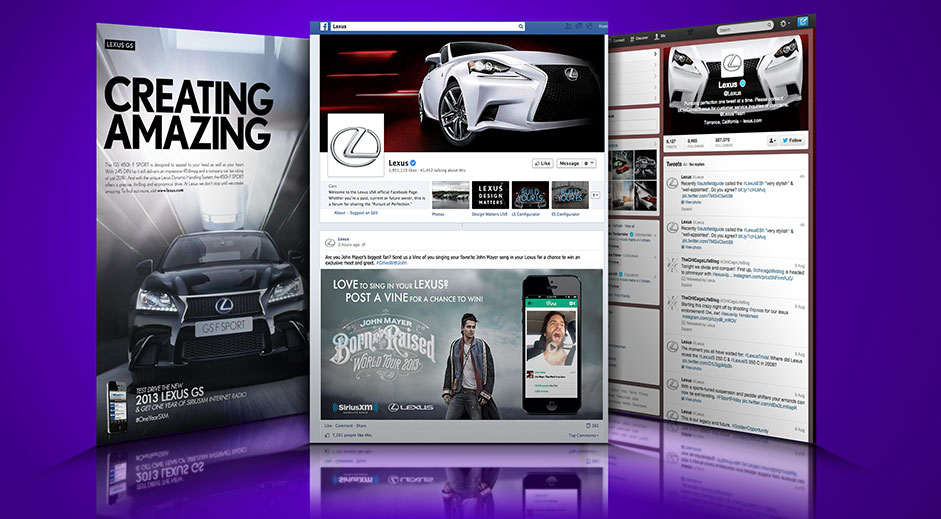This screenshot has width=941, height=519.
Task: Open the LS Configurator app thumbnail
Action: 531,195
